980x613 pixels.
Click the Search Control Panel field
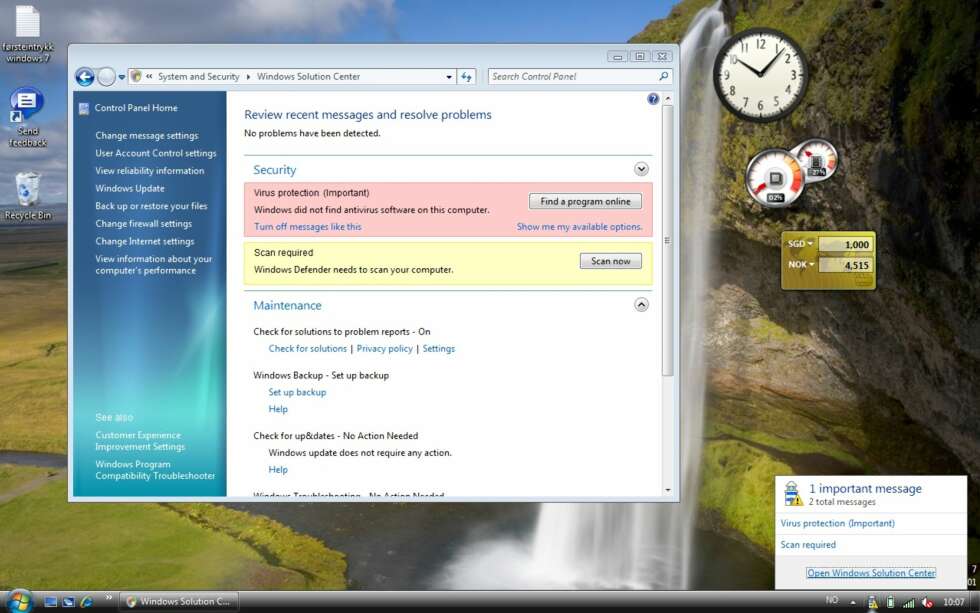tap(572, 76)
